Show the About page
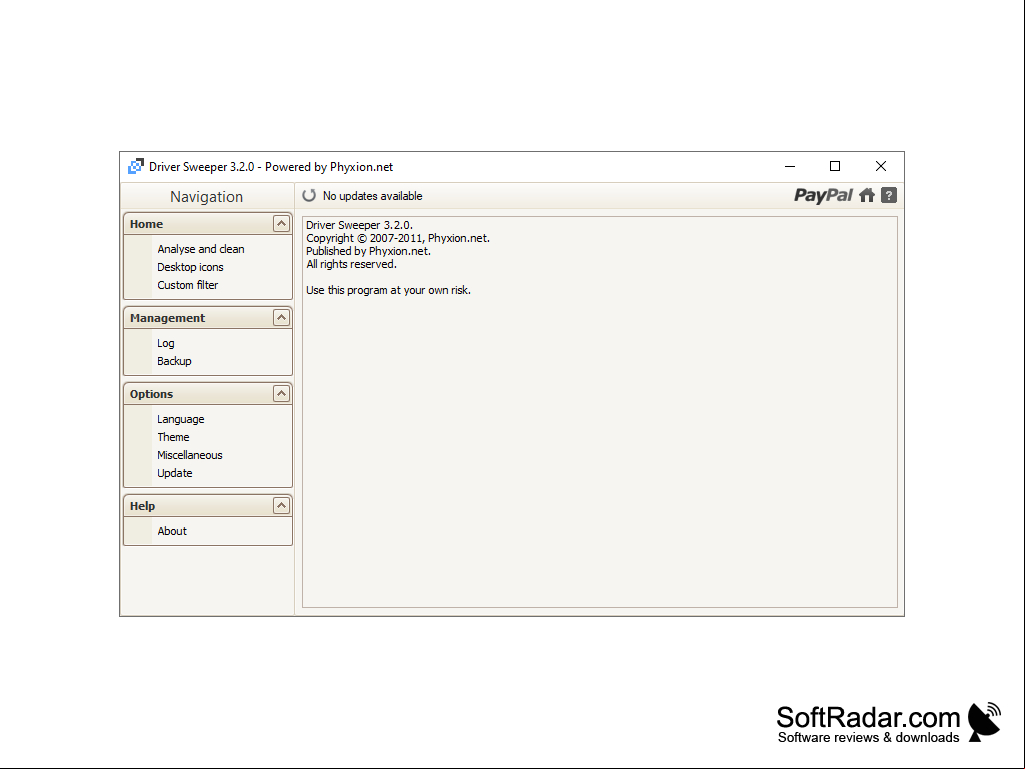The image size is (1025, 769). pos(172,531)
